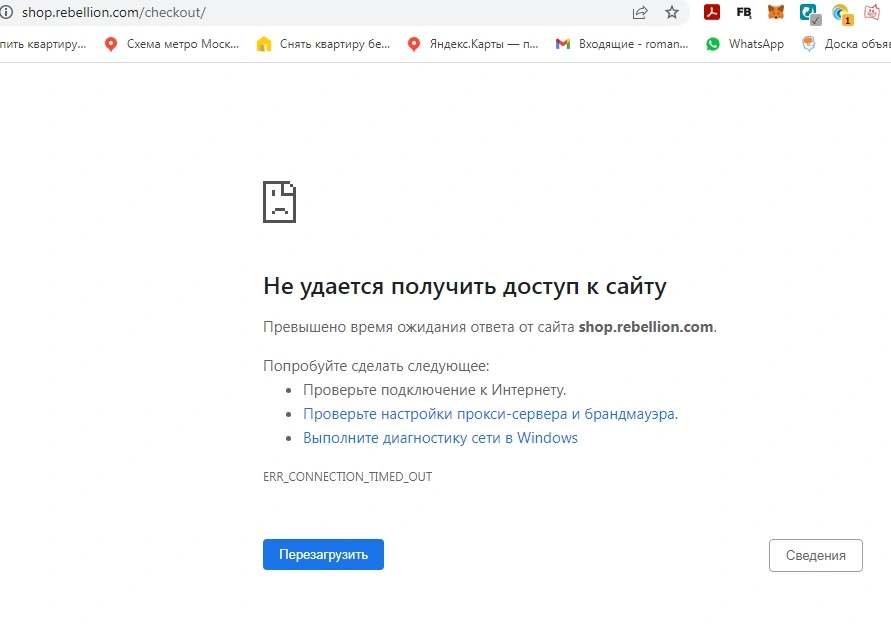Click the site information icon in address bar

tap(6, 12)
